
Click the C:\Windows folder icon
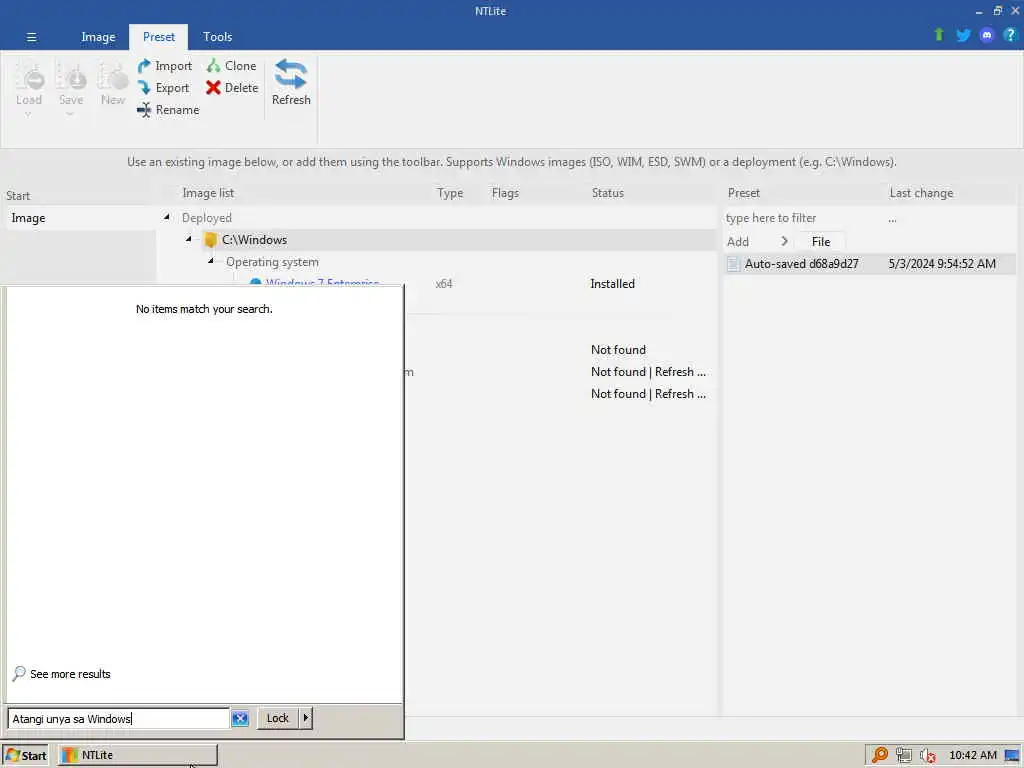tap(210, 240)
